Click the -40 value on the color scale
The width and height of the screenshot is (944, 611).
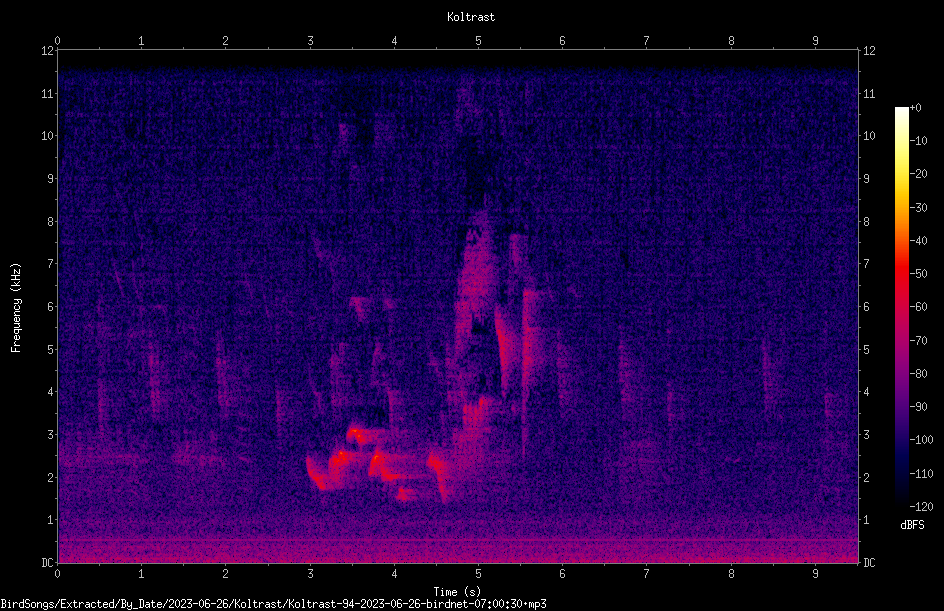[x=918, y=241]
